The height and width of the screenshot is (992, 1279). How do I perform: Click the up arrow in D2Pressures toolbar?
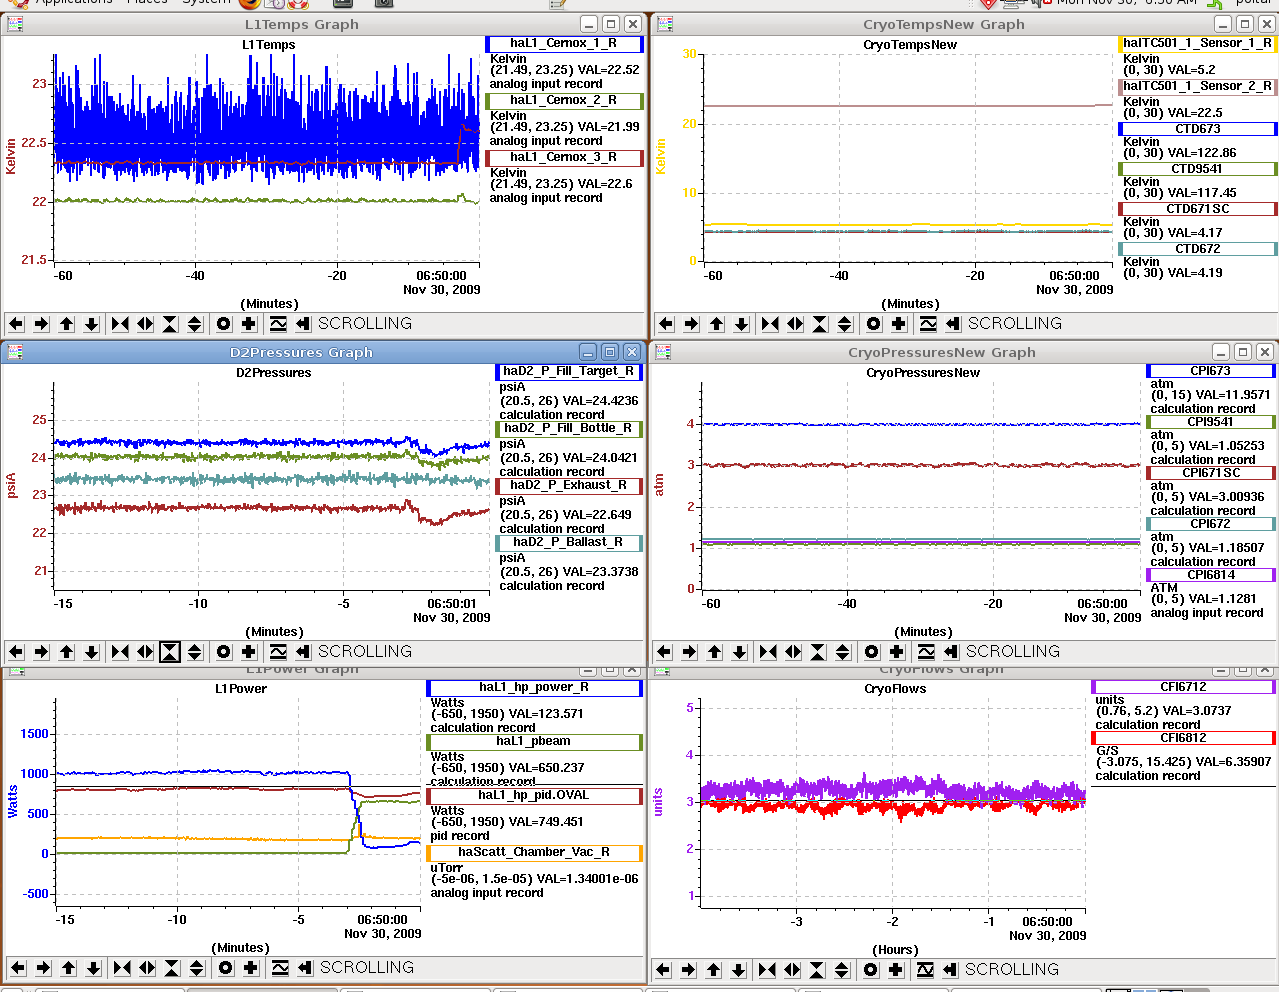point(67,652)
